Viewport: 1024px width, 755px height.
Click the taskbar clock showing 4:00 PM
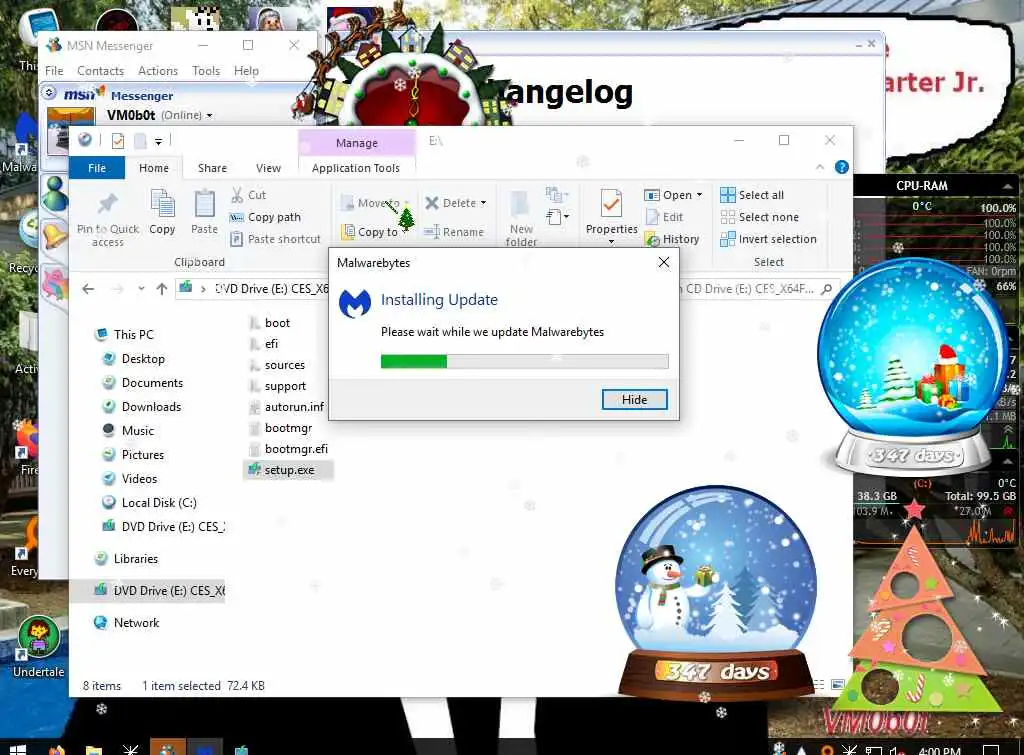[x=939, y=750]
